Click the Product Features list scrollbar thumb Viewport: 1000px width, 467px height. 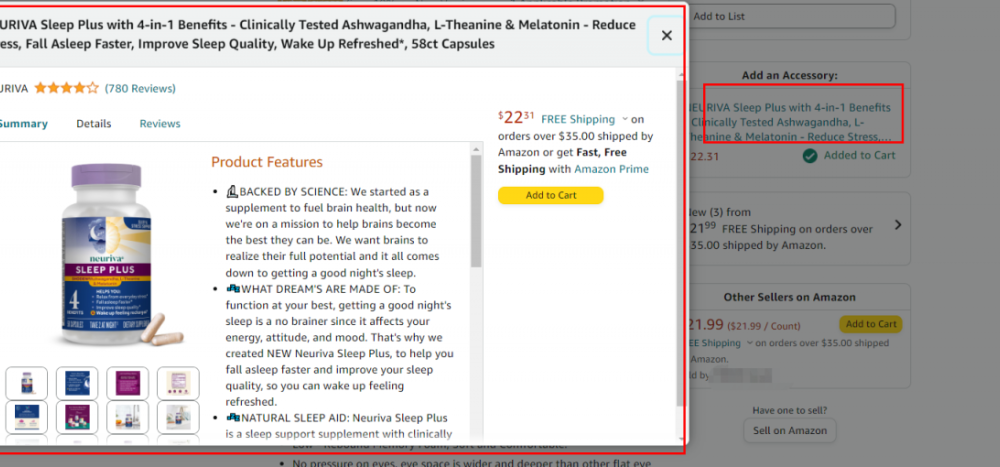[x=476, y=211]
